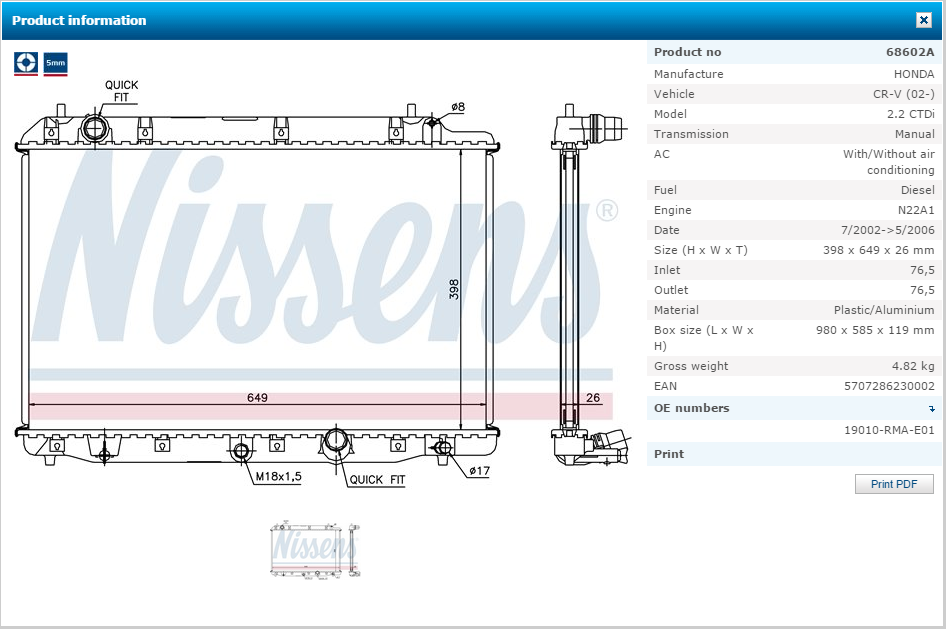946x629 pixels.
Task: Click the Product no label
Action: point(687,52)
